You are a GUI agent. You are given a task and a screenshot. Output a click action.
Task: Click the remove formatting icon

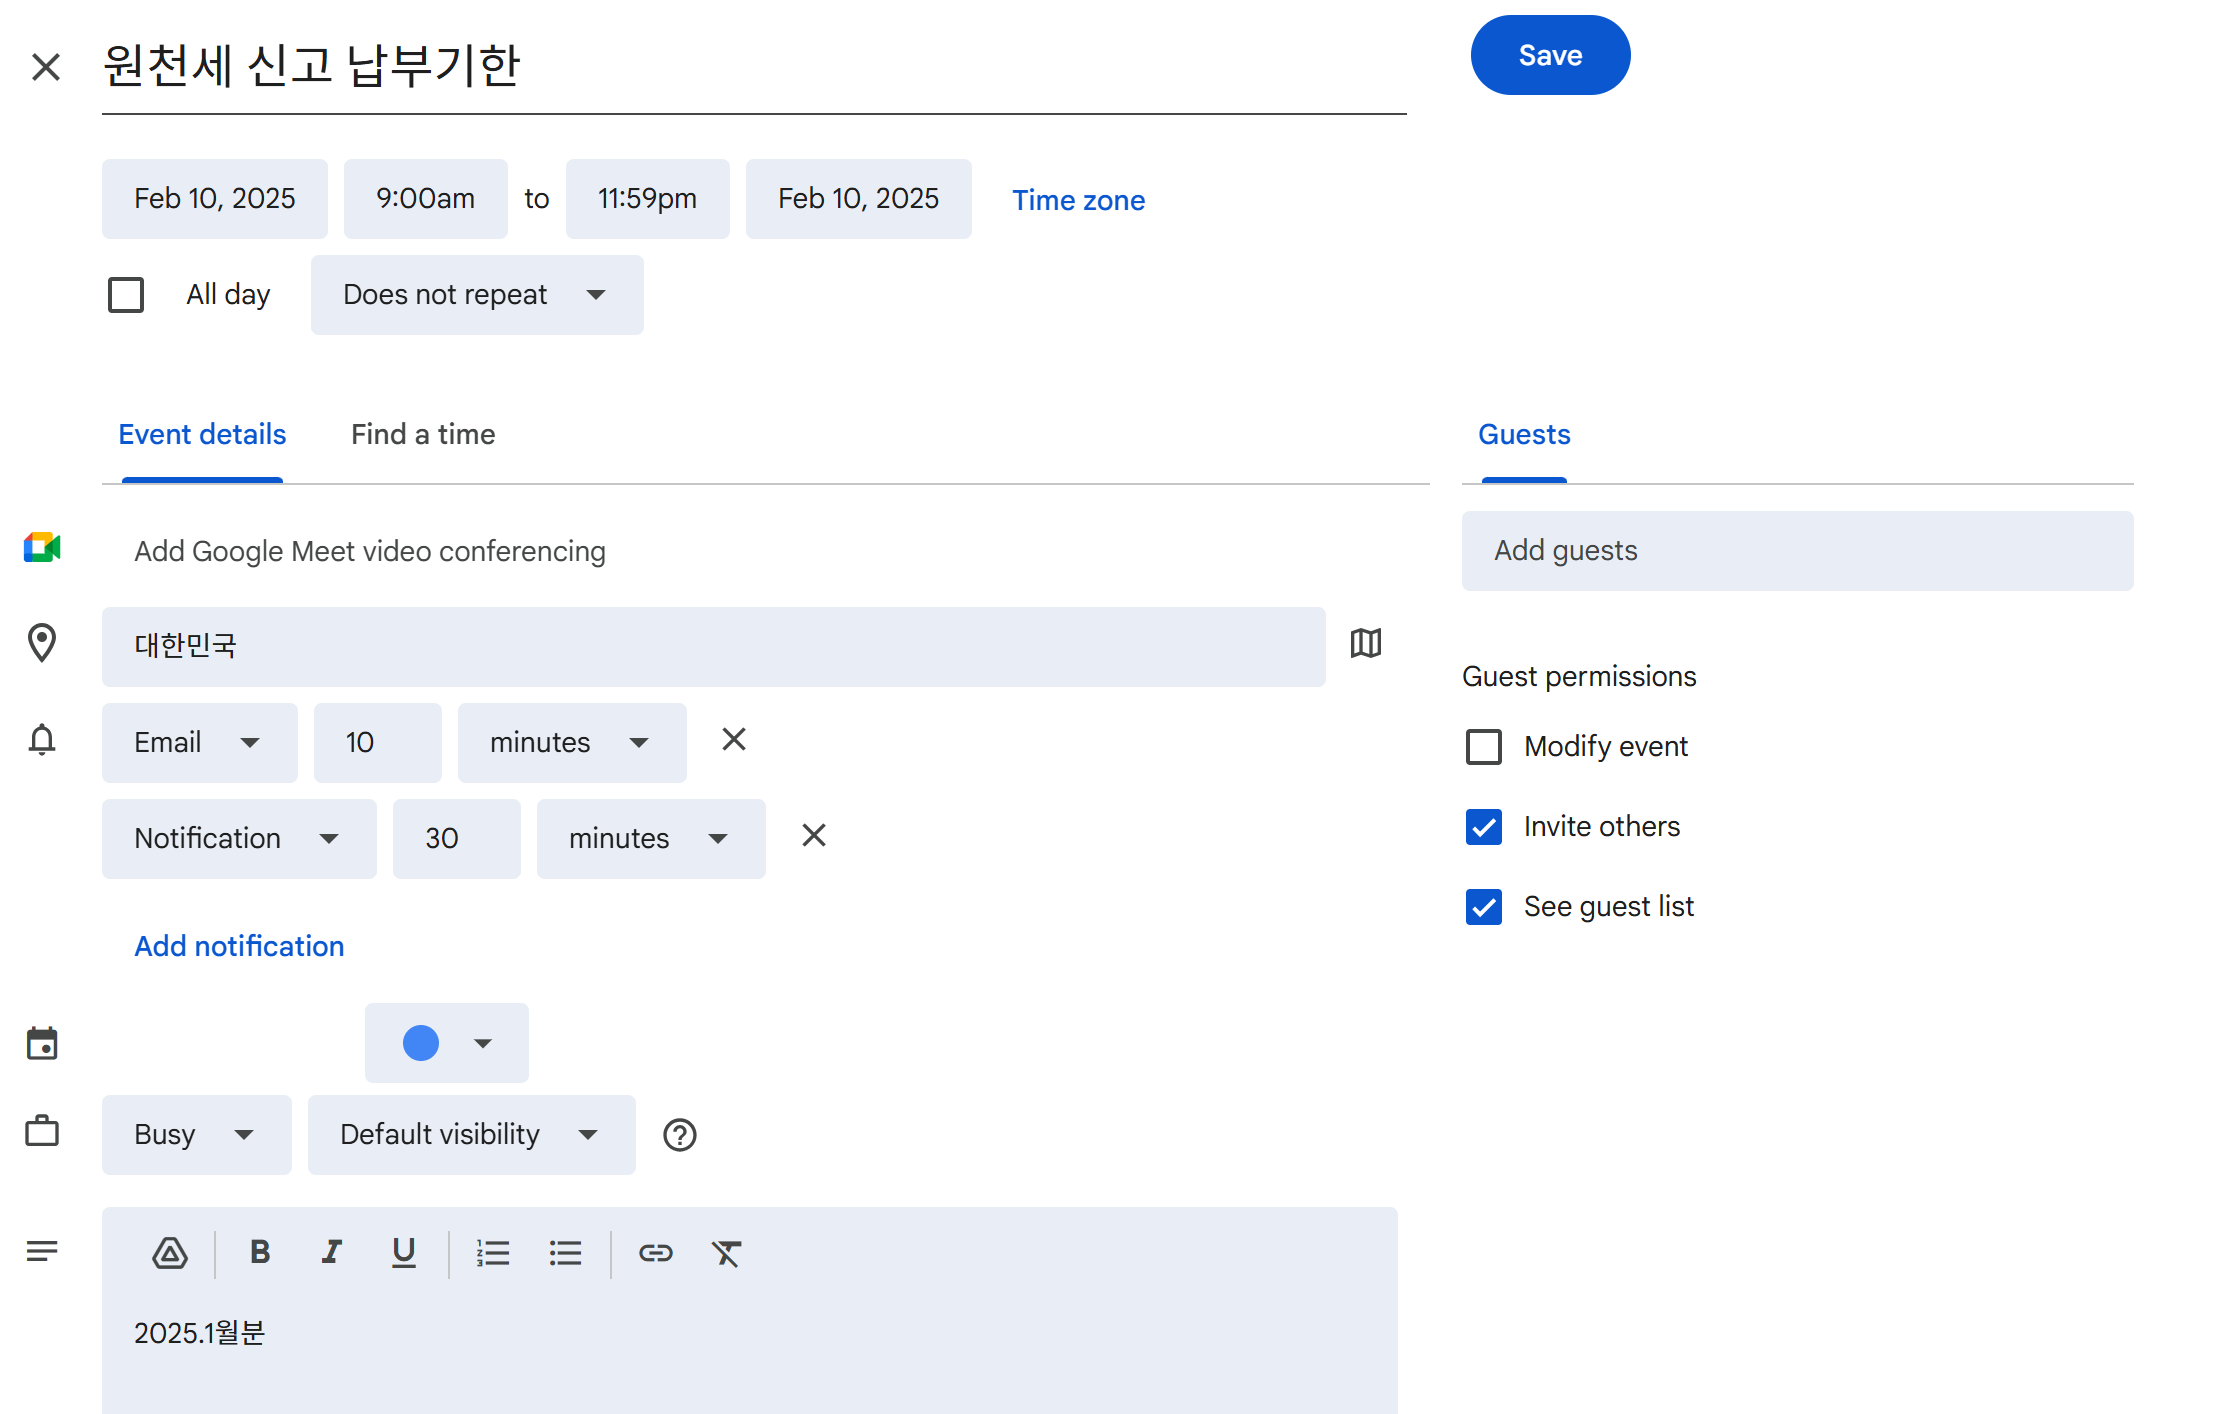point(727,1253)
